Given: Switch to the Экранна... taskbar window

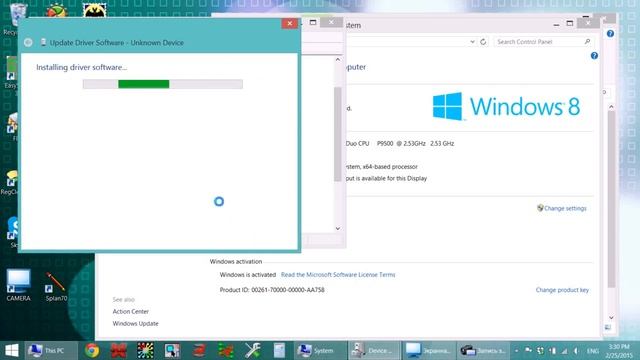Looking at the screenshot, I should point(428,351).
